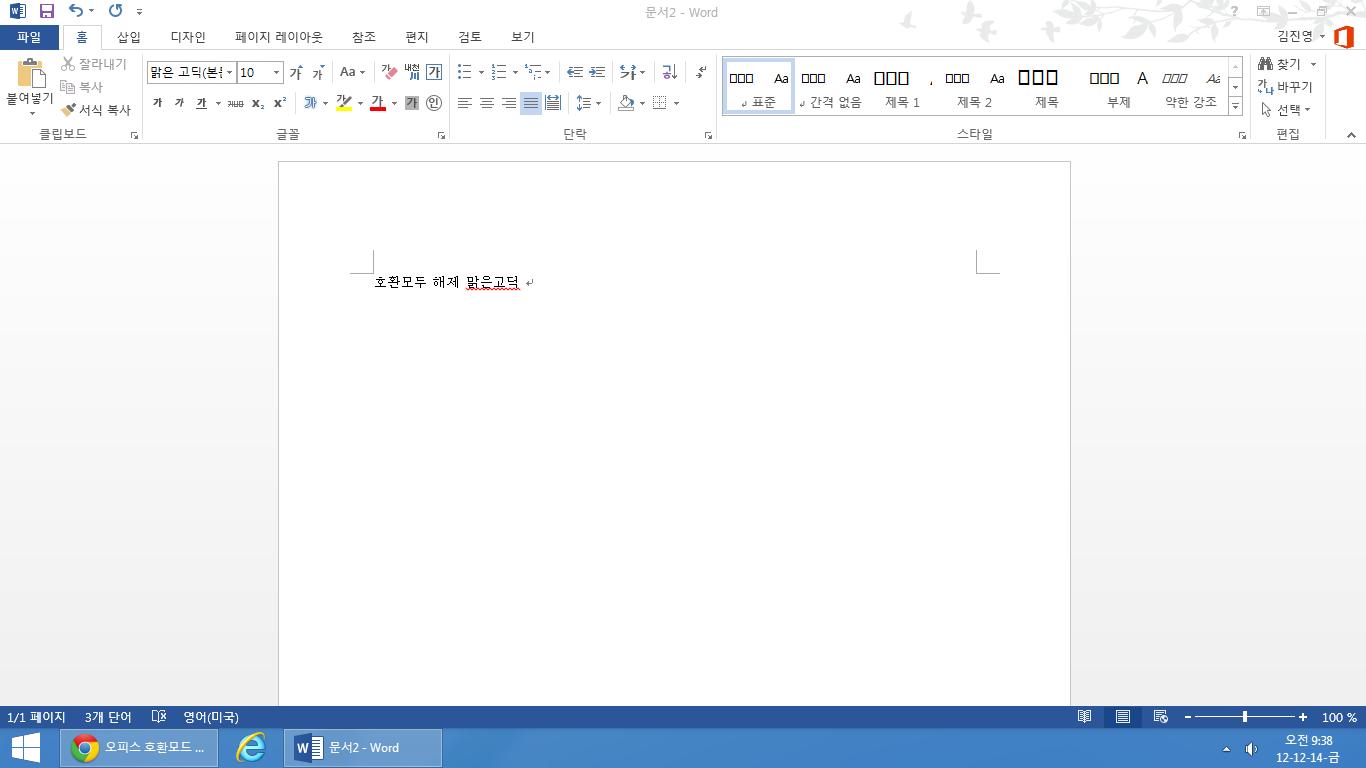Undo the last action
1366x768 pixels.
(76, 12)
